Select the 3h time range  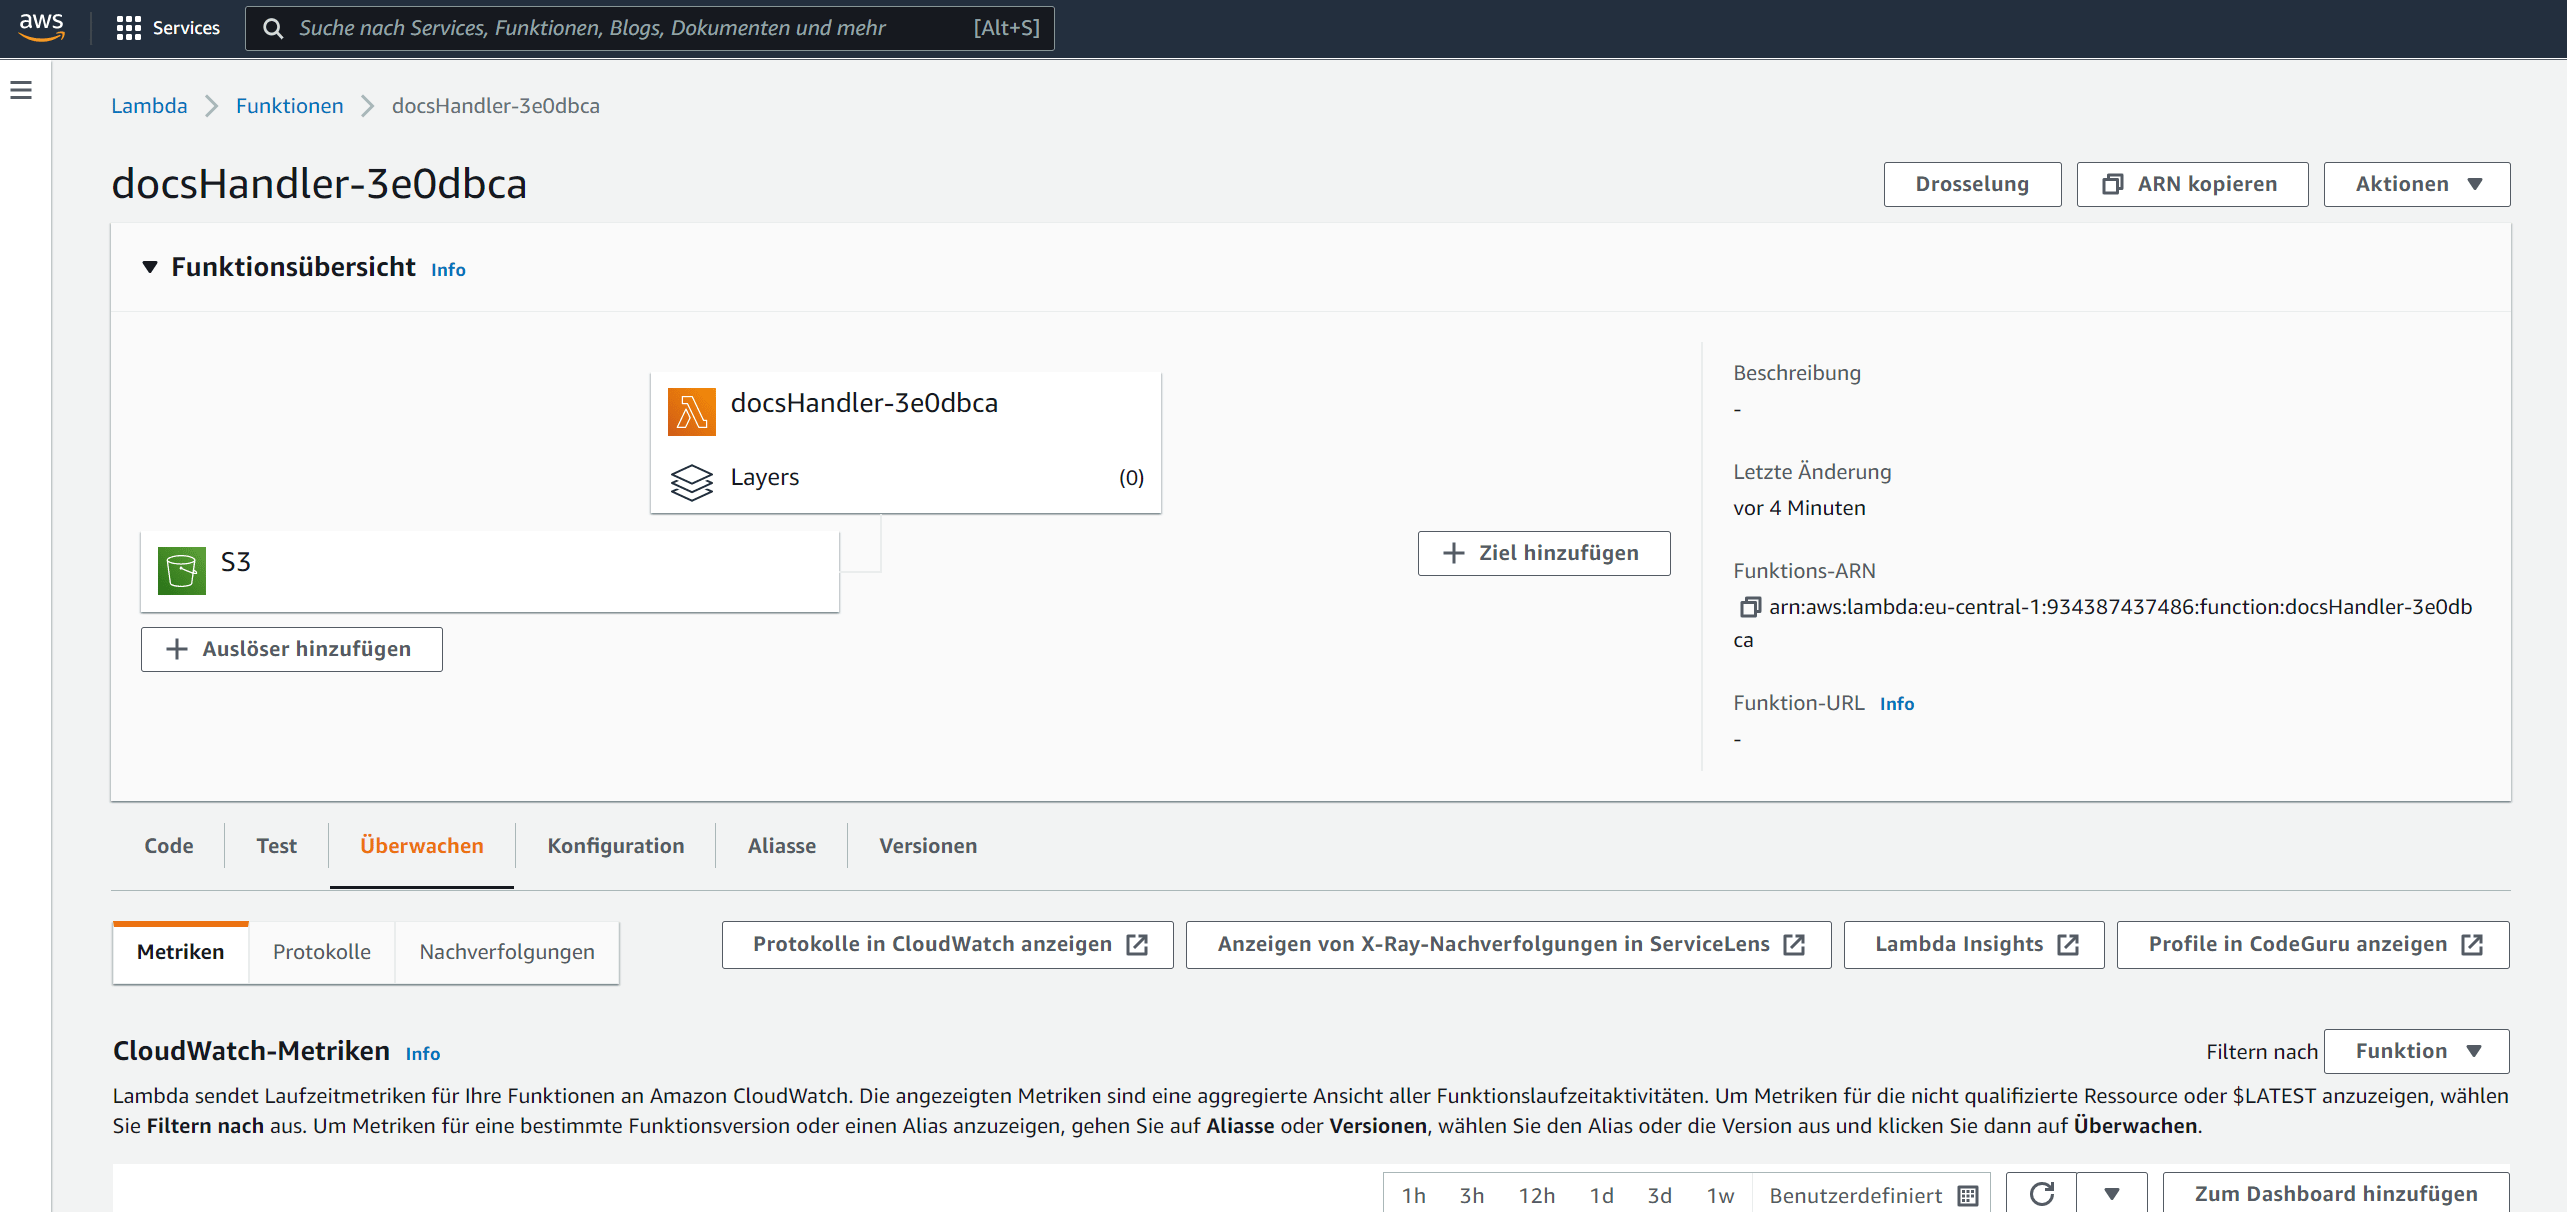1472,1196
